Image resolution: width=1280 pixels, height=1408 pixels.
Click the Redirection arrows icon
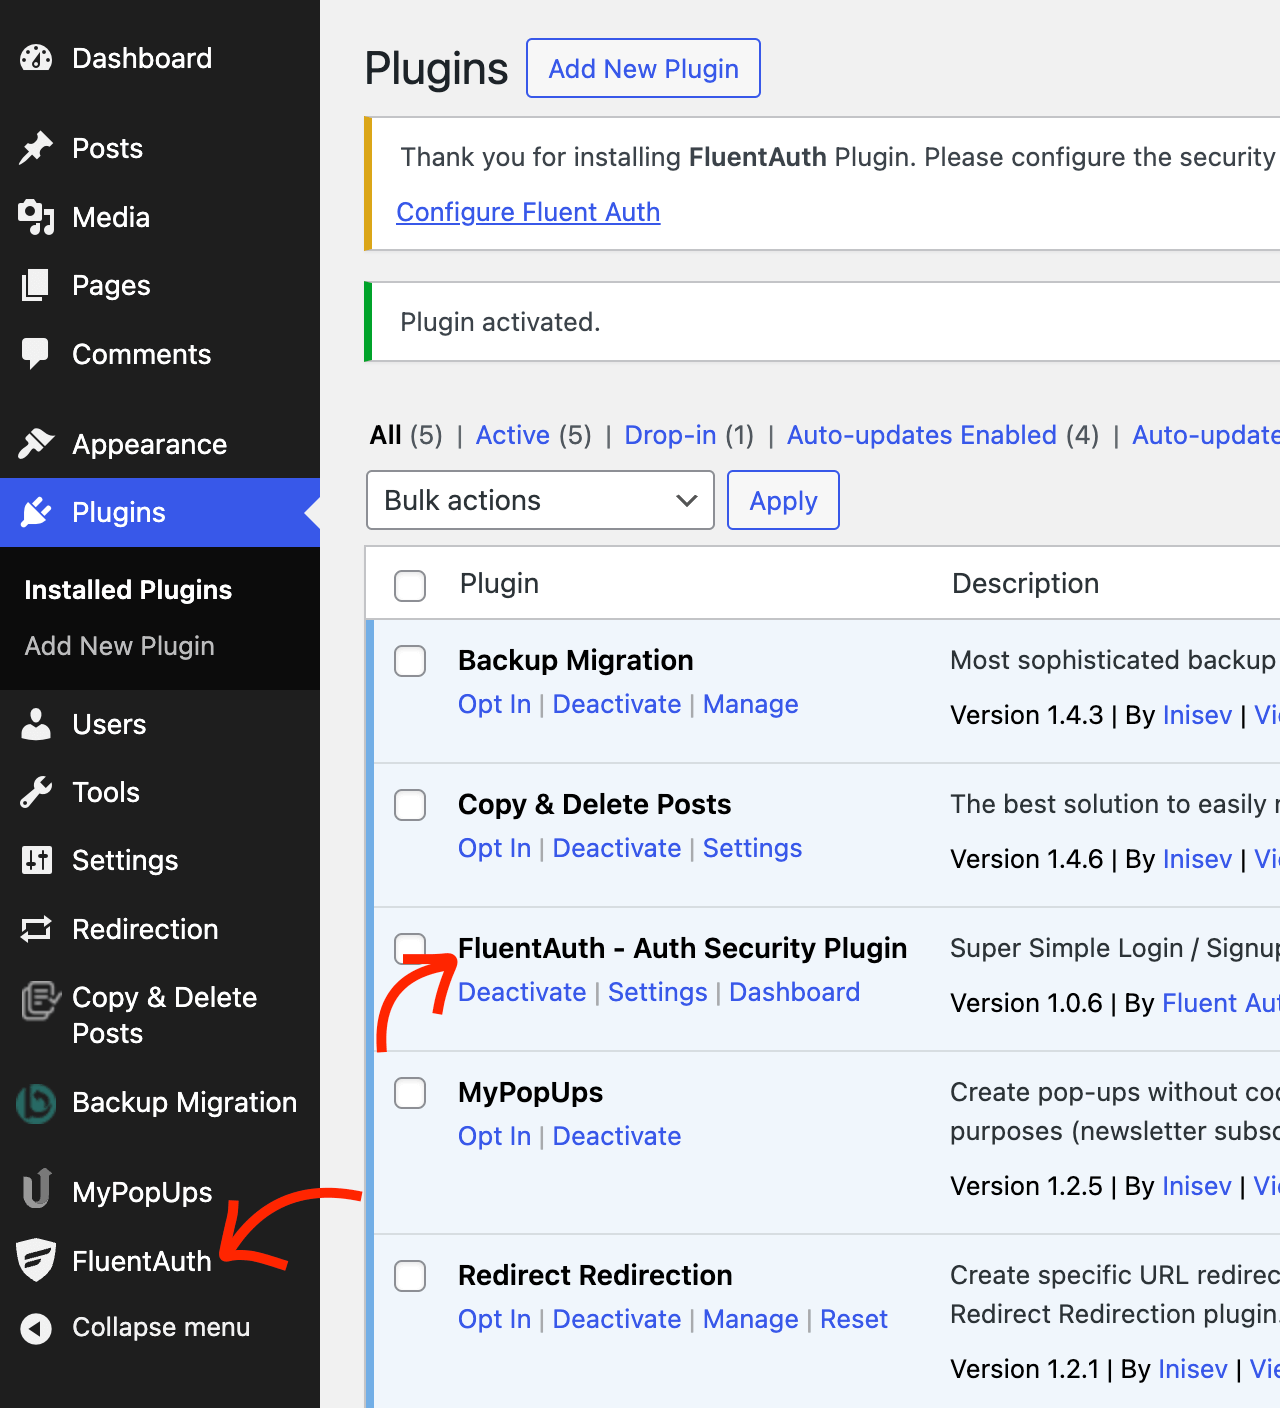[36, 929]
